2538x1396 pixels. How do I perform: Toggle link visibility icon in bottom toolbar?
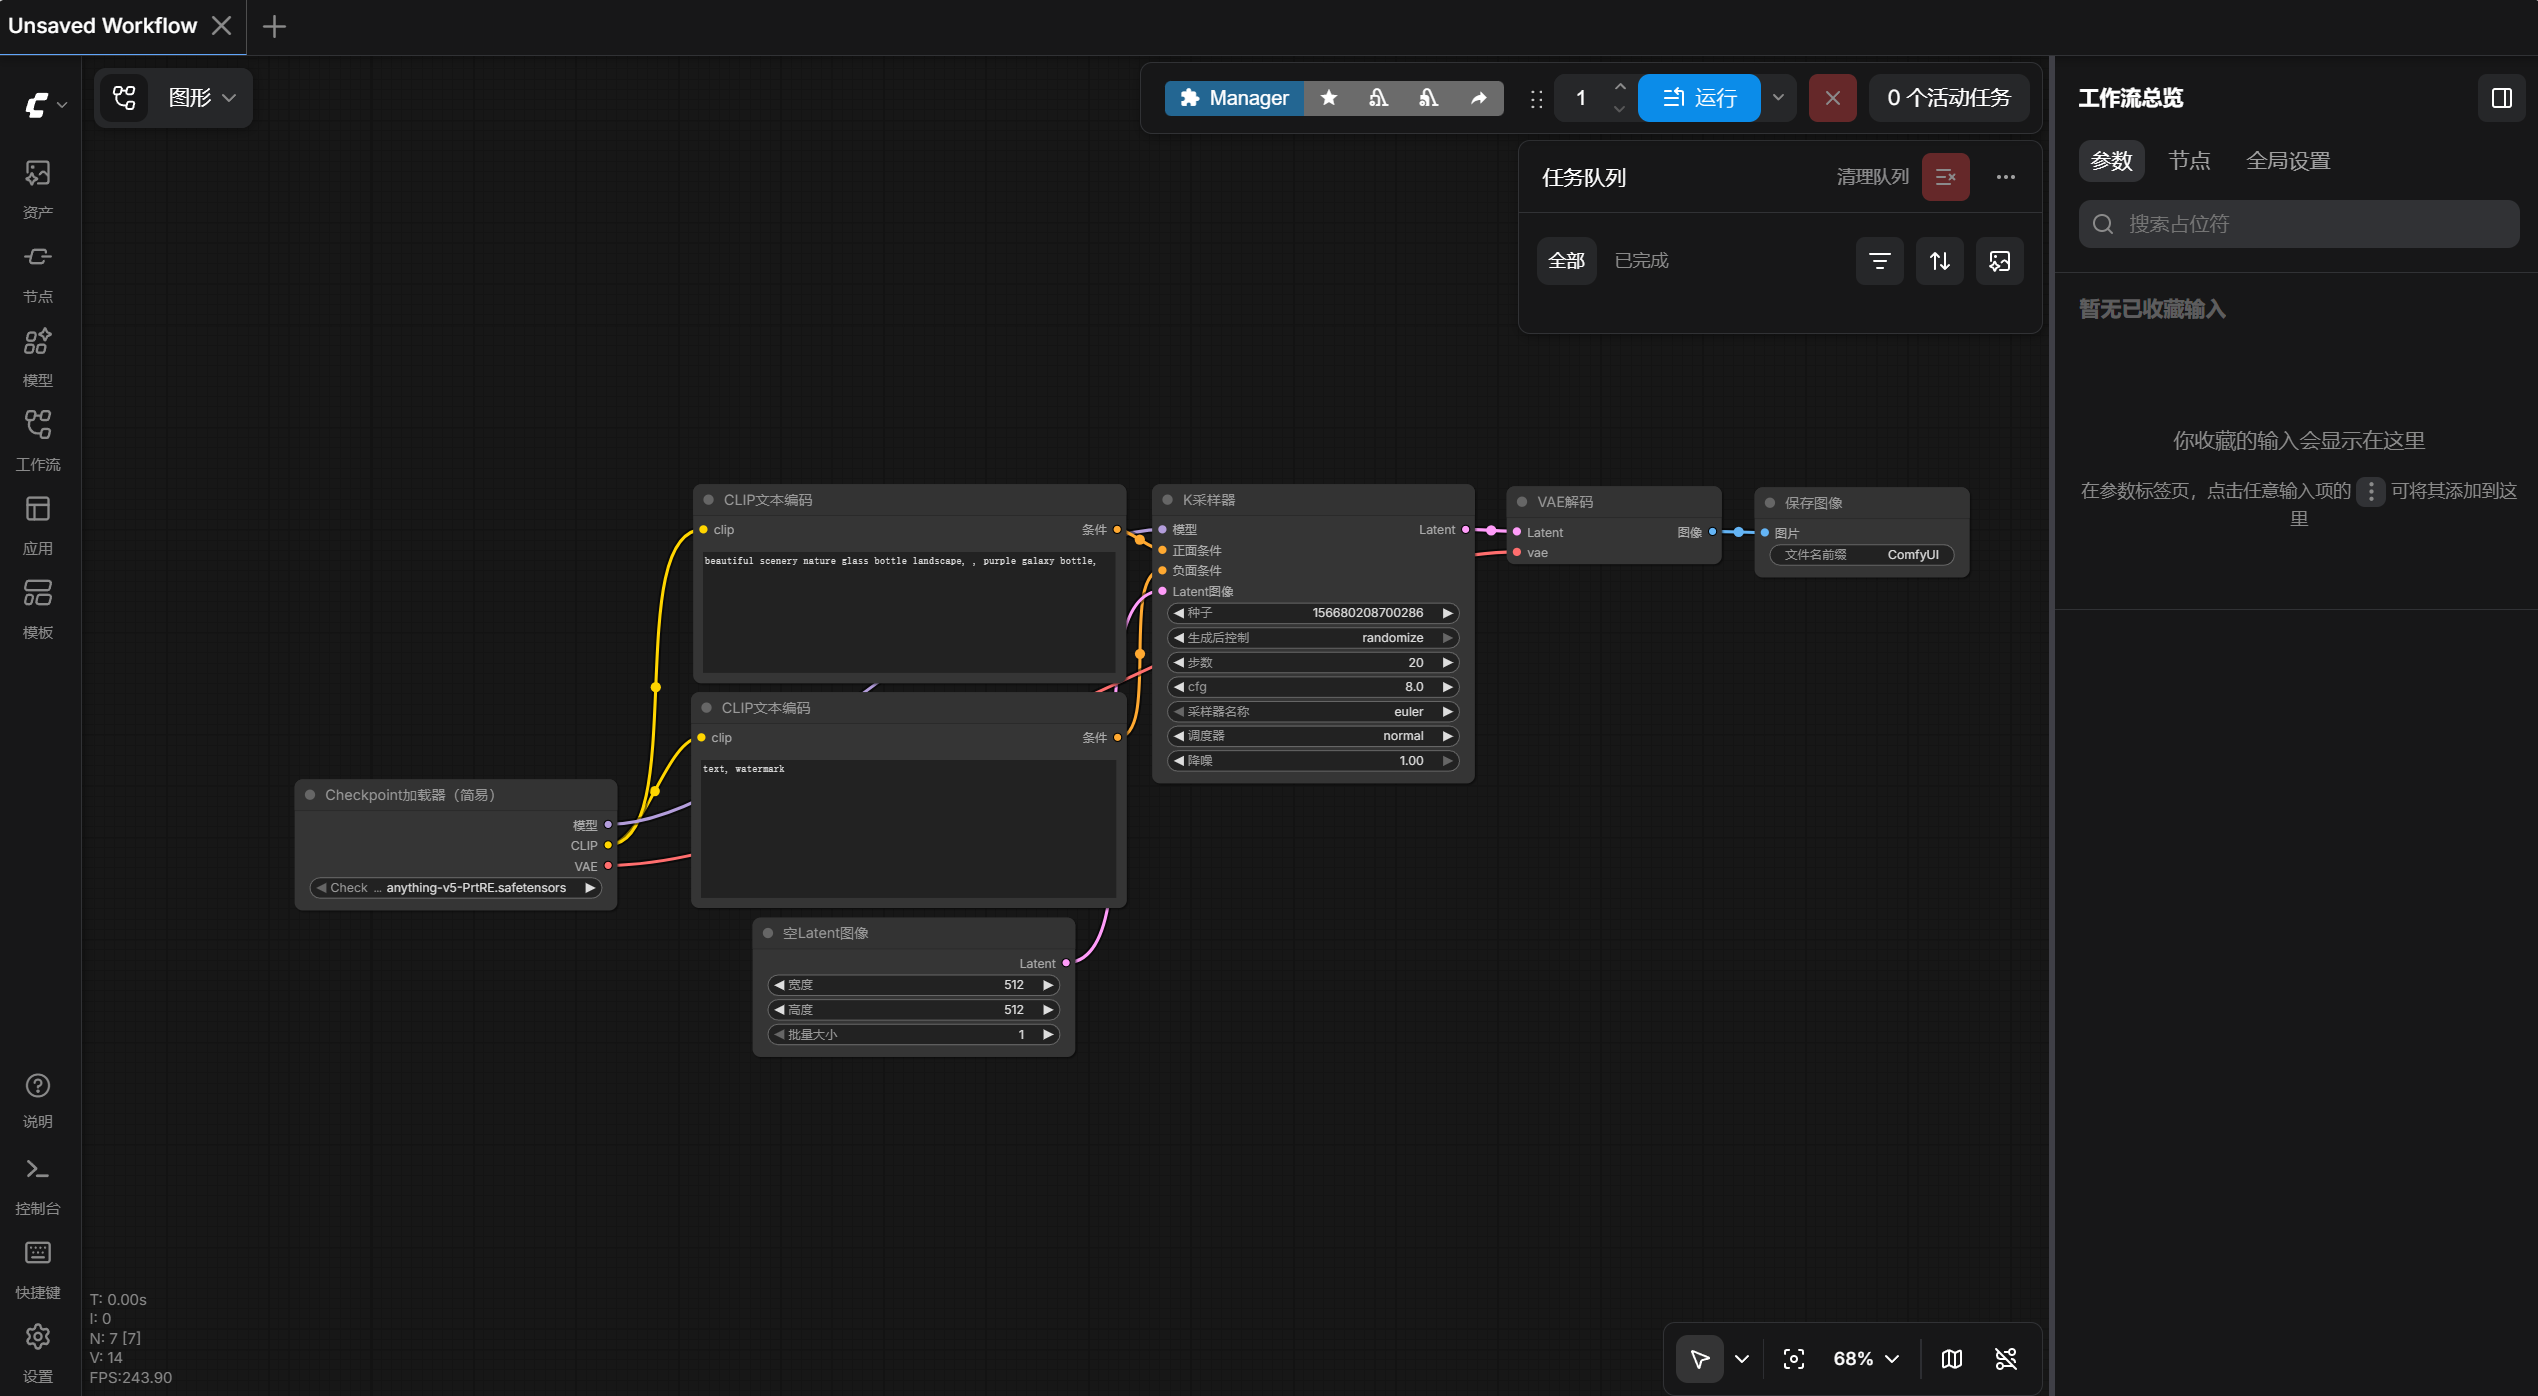[2006, 1359]
